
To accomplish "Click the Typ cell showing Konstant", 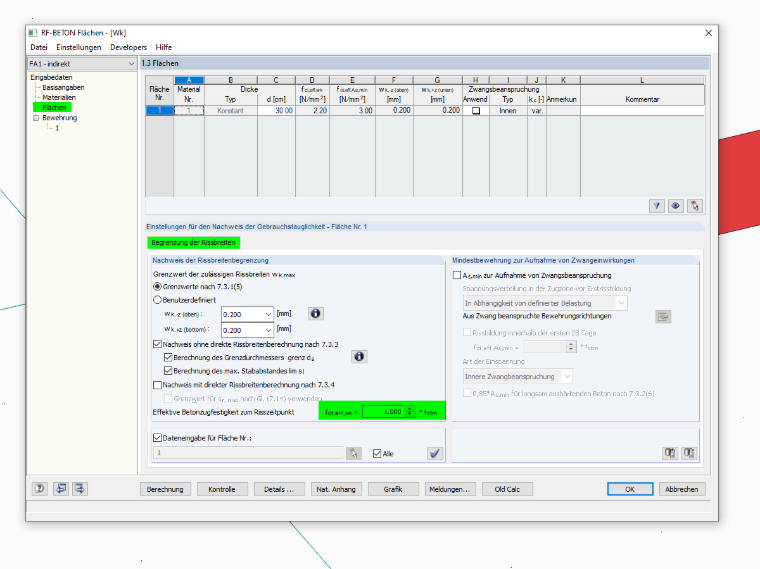I will 231,111.
